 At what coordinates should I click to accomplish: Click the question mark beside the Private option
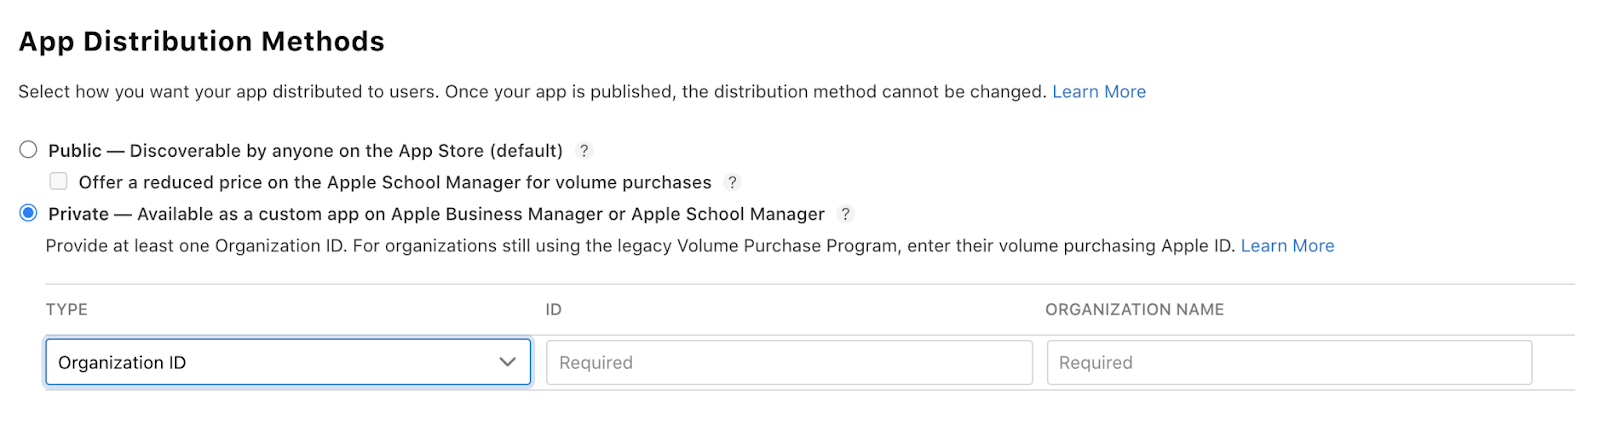tap(845, 214)
